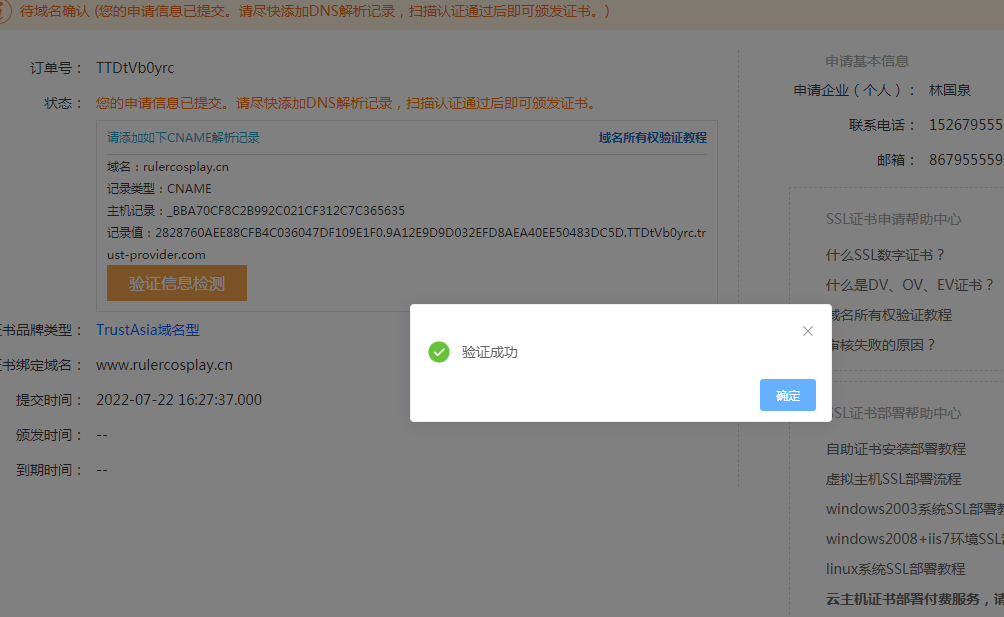Click the 验证信息检测 button

176,283
